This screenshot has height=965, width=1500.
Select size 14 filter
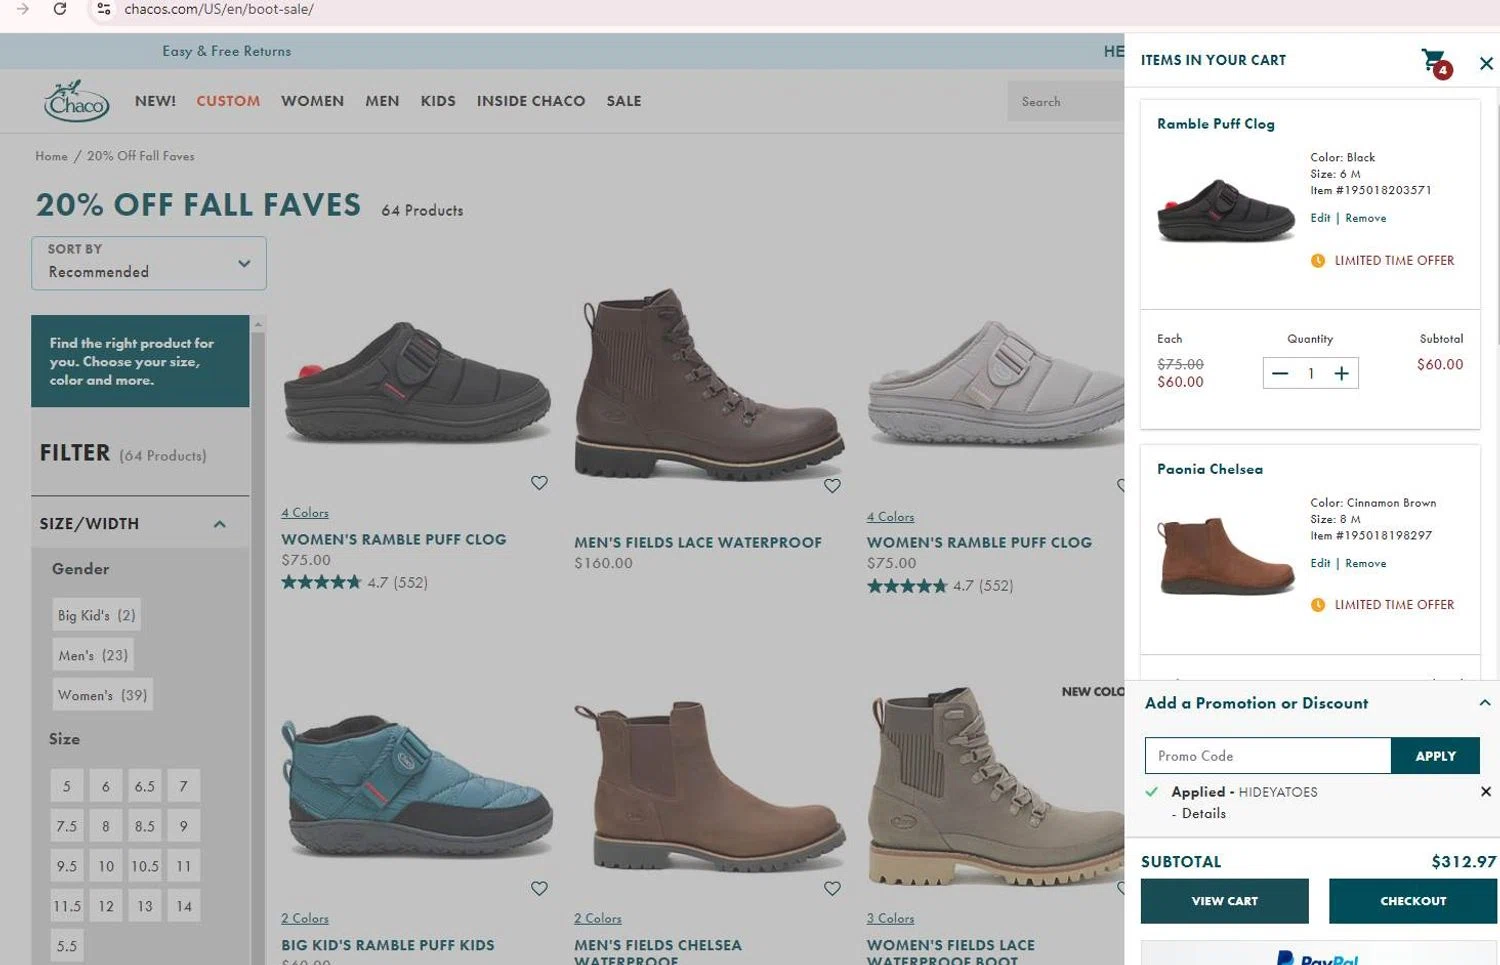(184, 906)
